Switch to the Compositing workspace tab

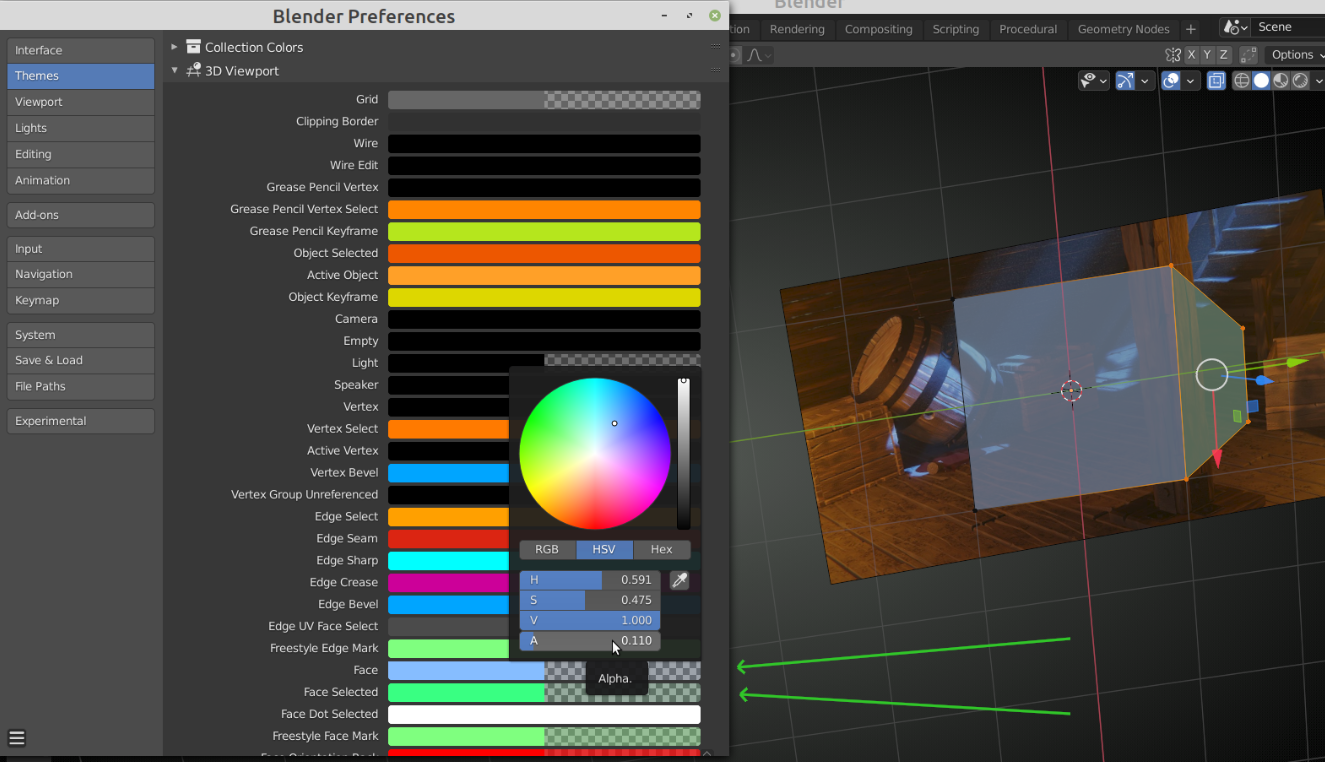point(878,29)
